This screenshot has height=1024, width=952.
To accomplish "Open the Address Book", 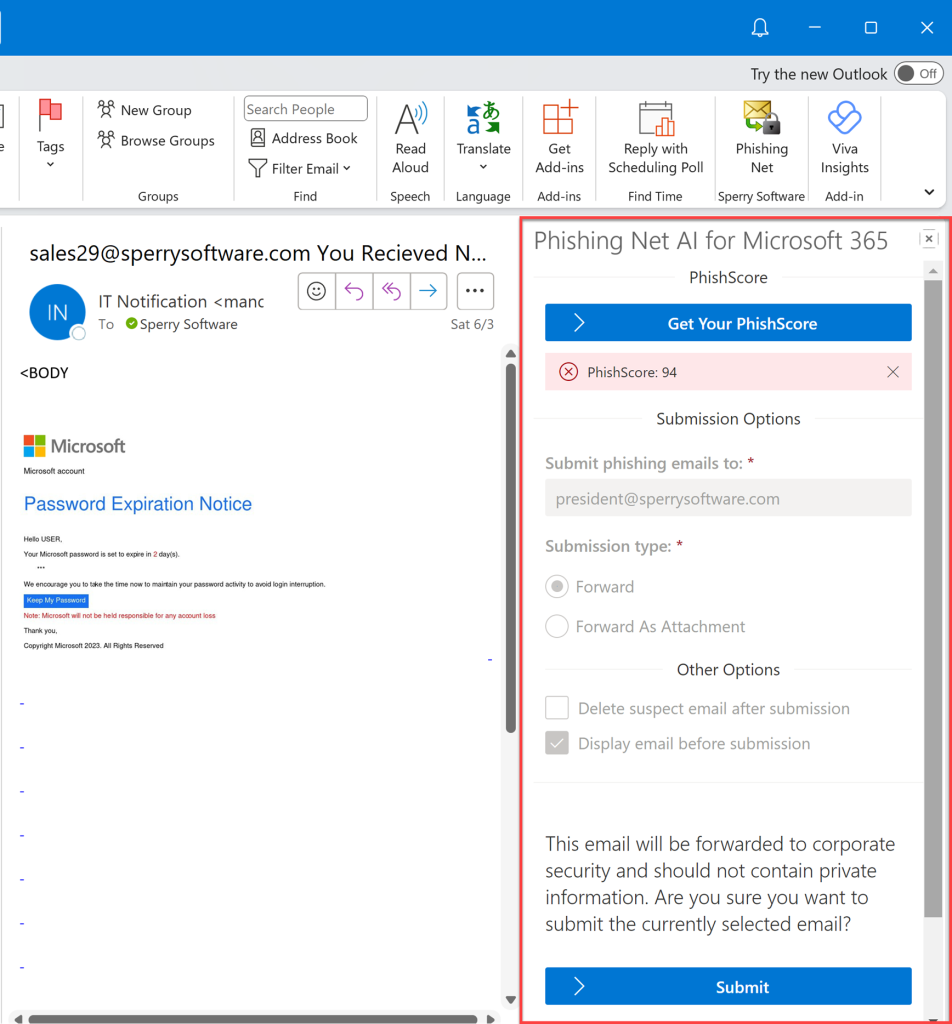I will 304,138.
